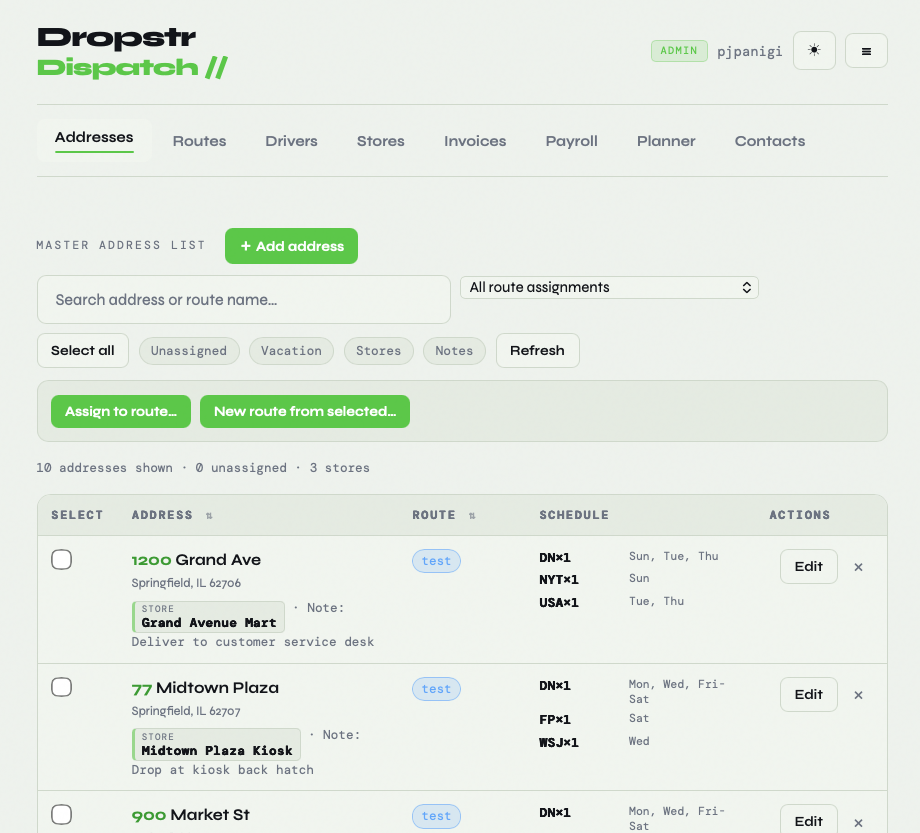Click the Dropstr Dispatch logo
920x833 pixels.
[132, 53]
